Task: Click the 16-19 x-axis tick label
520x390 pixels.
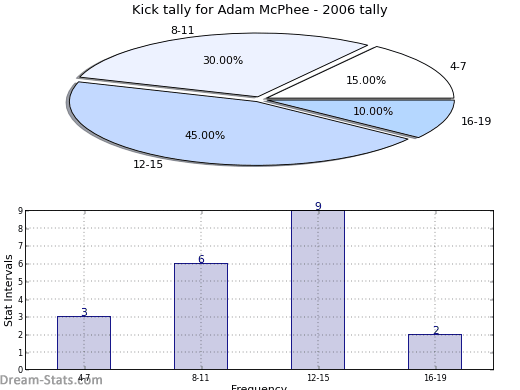Action: click(435, 378)
